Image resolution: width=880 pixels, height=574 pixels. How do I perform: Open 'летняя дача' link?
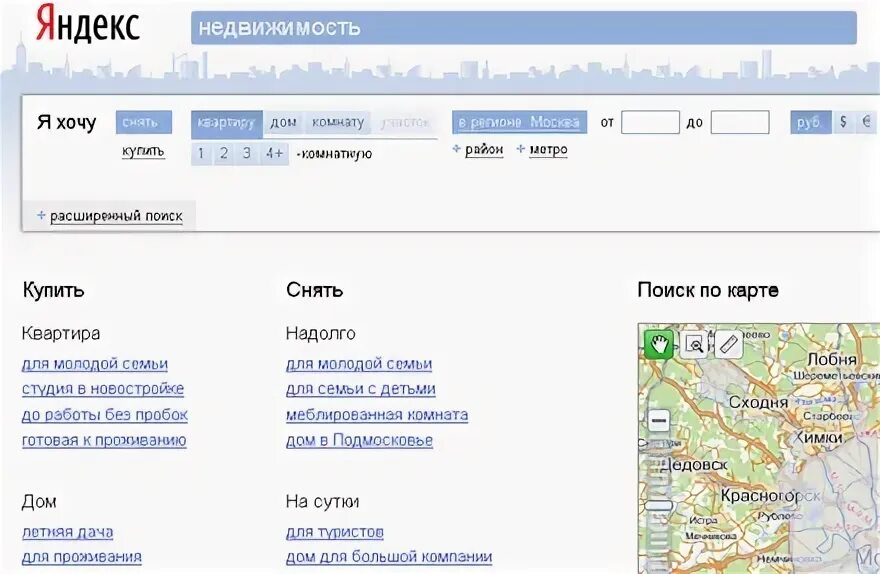67,532
